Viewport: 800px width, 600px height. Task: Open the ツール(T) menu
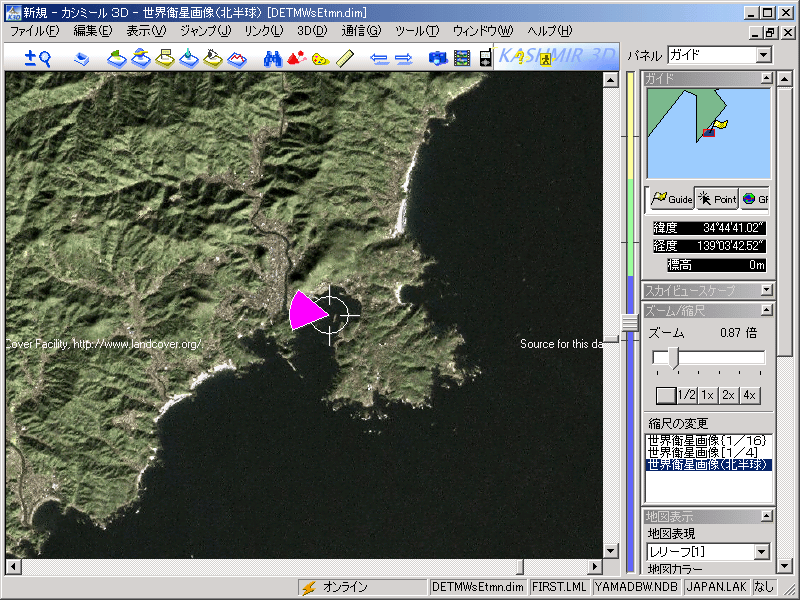click(x=417, y=31)
